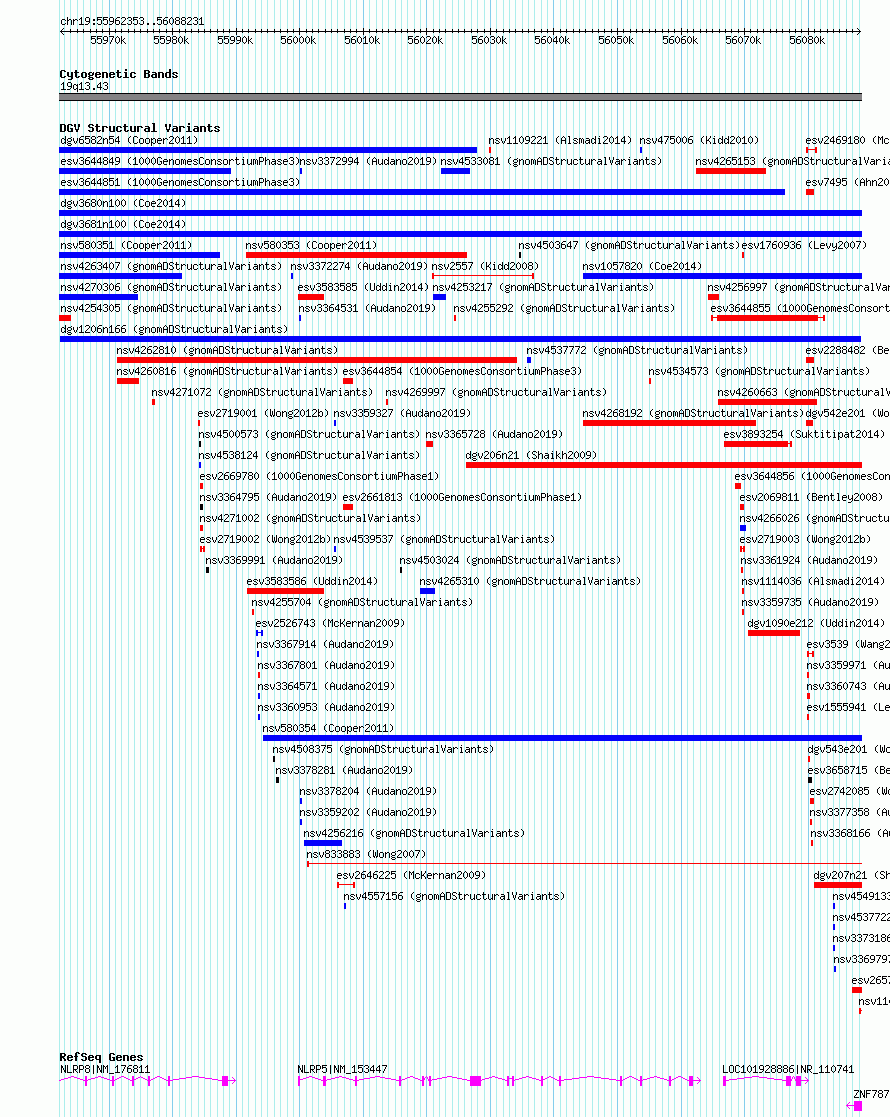
Task: Select LOC101928886|NR_110741 gene label
Action: (x=787, y=1069)
